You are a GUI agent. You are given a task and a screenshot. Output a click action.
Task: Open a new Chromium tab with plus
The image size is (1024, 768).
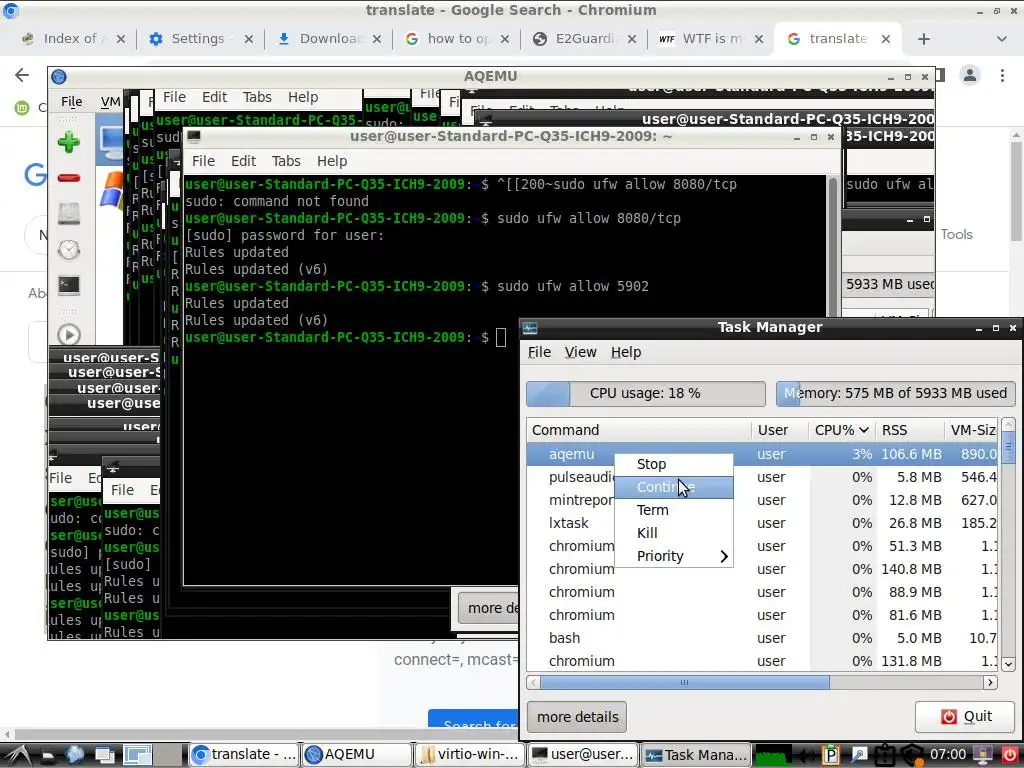(x=923, y=39)
